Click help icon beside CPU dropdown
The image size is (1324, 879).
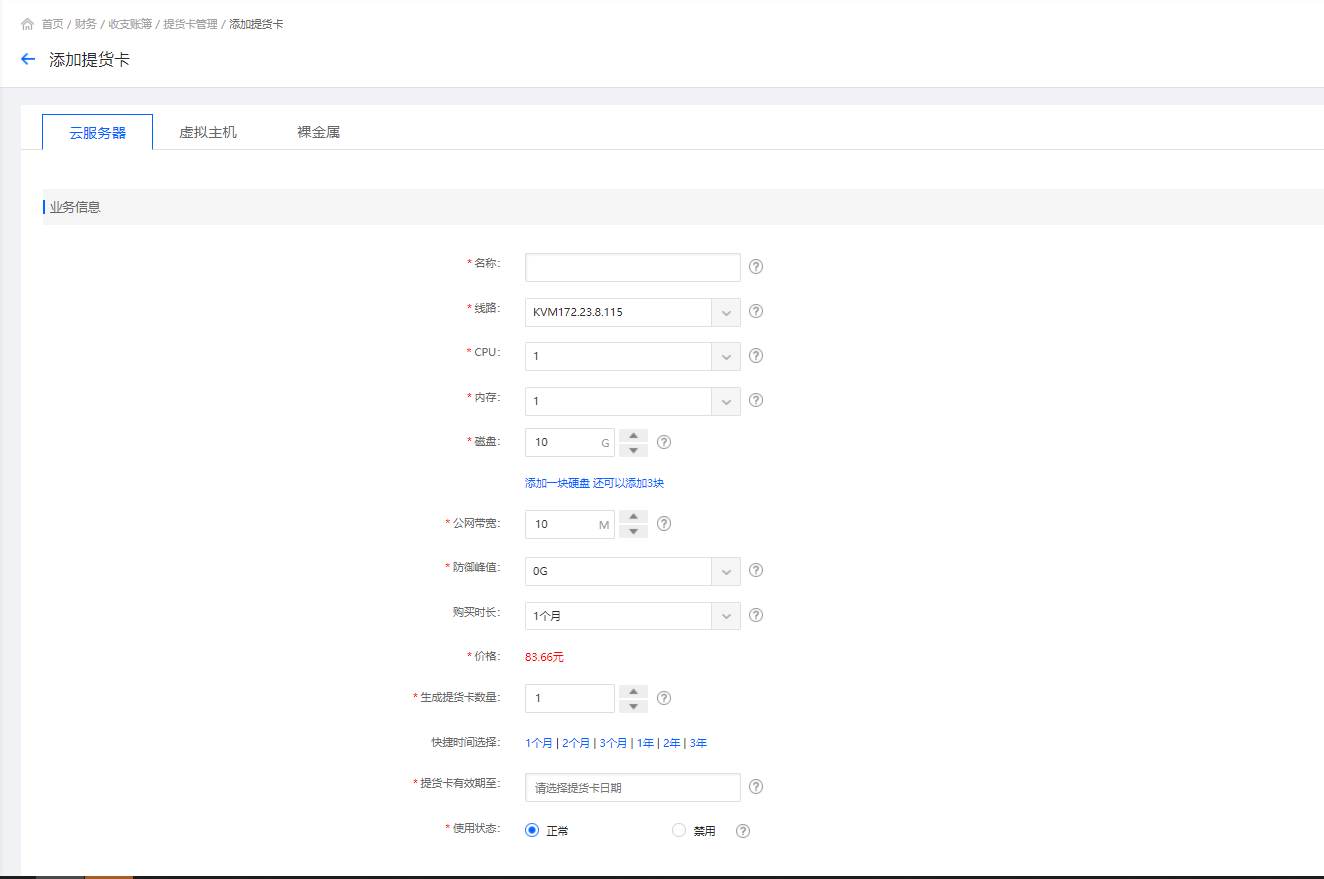coord(756,356)
